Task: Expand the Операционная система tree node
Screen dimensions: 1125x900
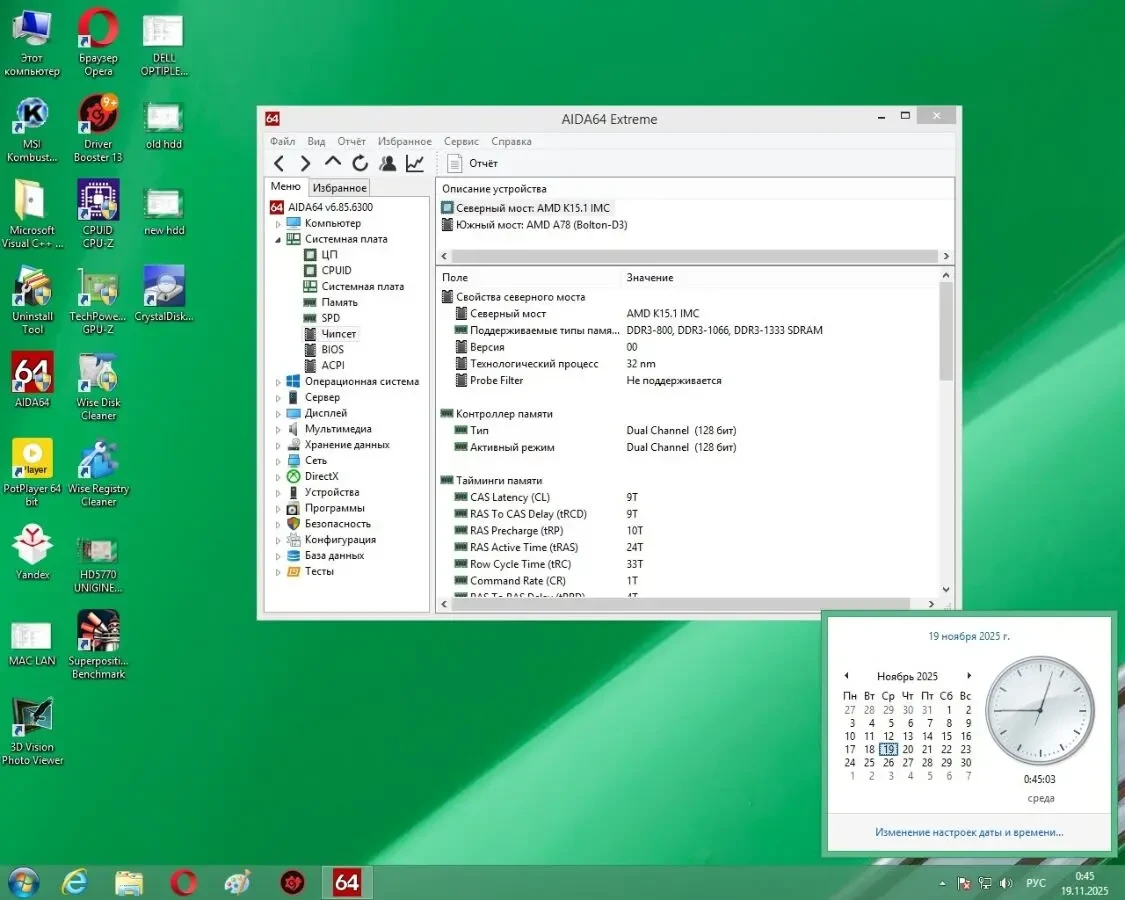Action: tap(279, 382)
